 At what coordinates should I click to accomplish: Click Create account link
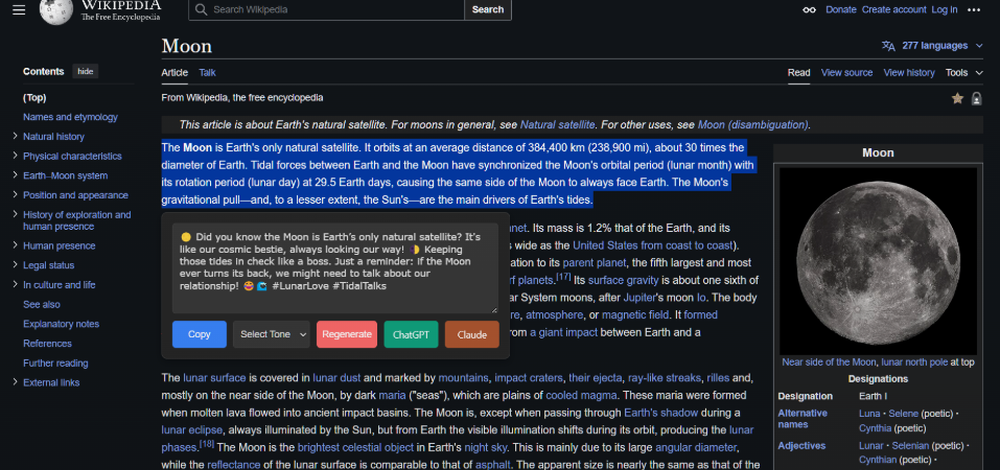(x=894, y=10)
